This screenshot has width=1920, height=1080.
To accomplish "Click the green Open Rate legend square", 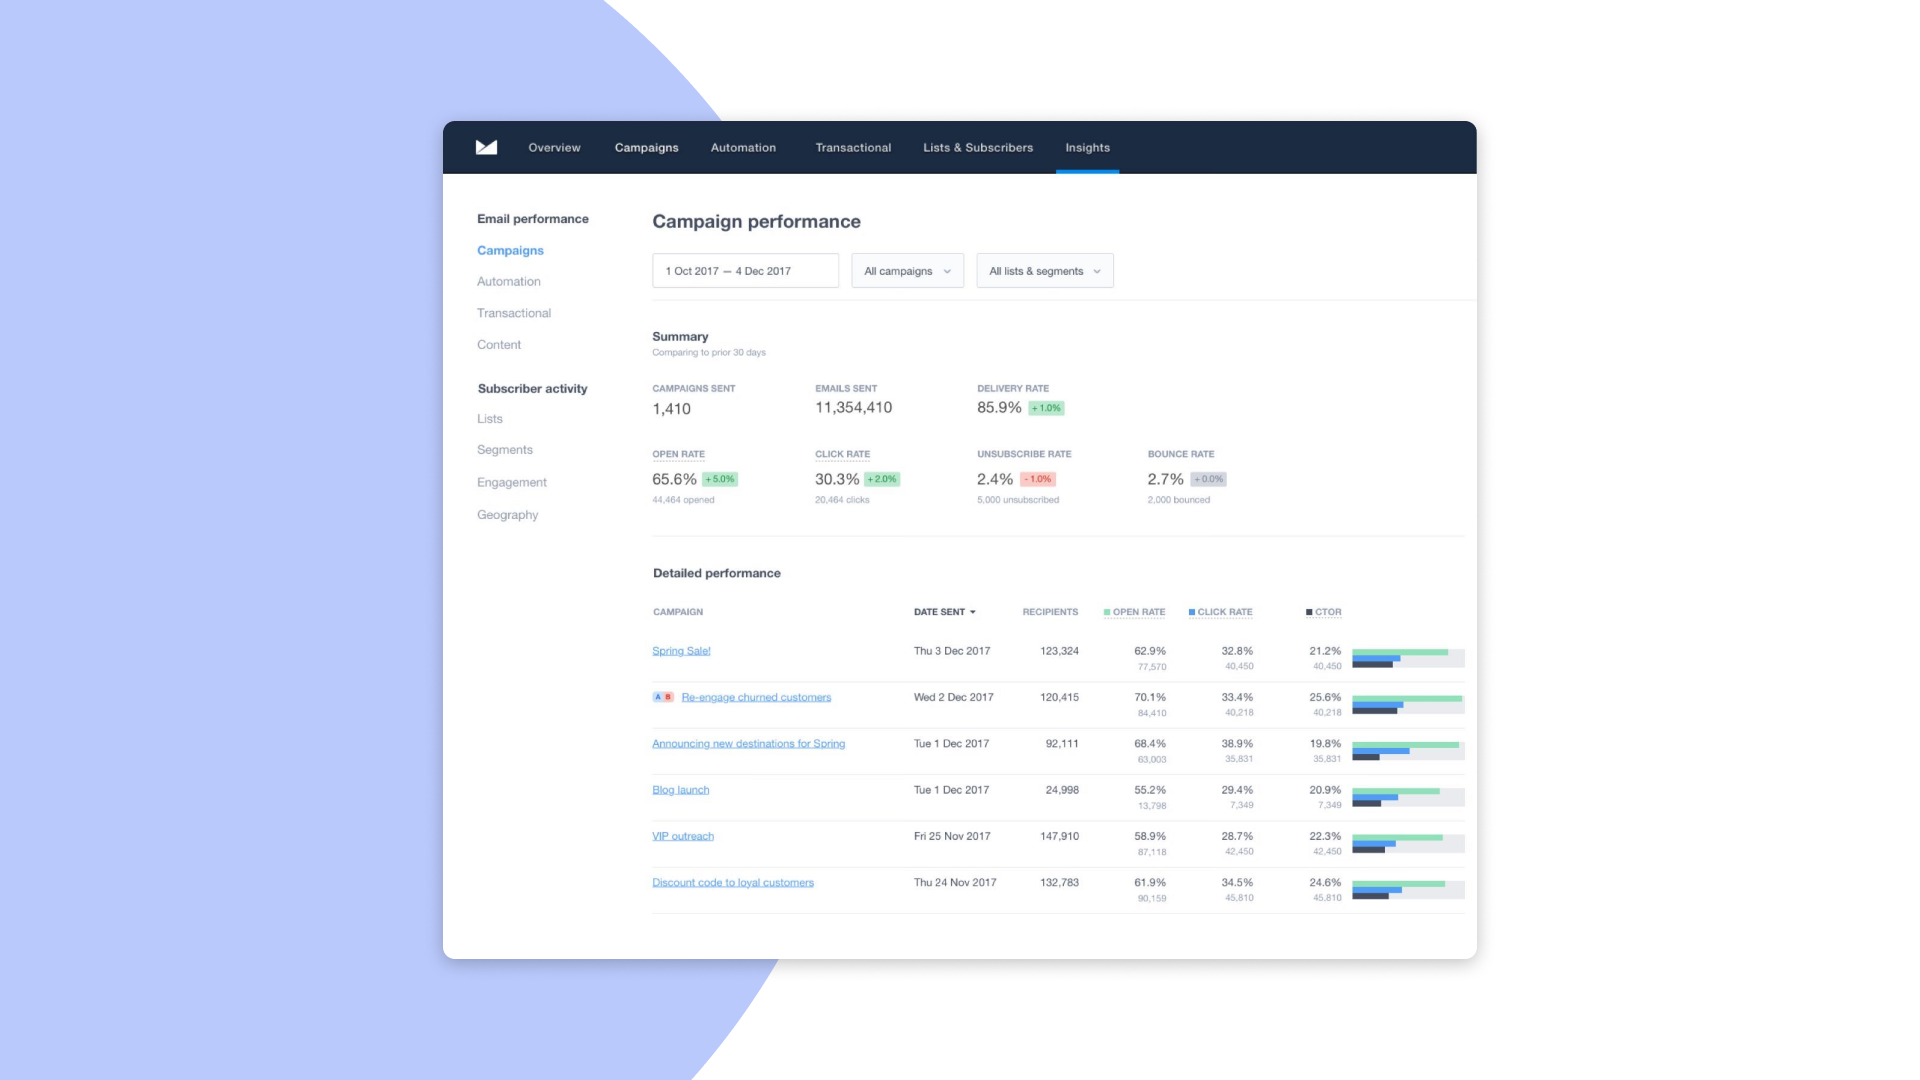I will point(1107,612).
